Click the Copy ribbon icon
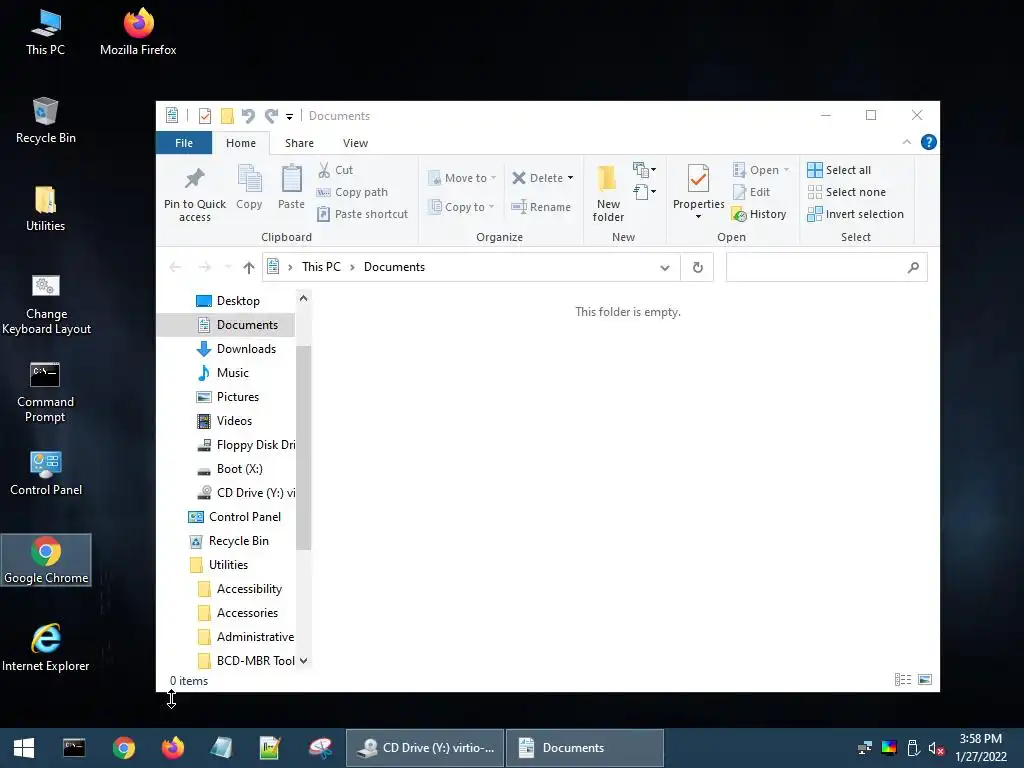The image size is (1024, 768). [249, 179]
